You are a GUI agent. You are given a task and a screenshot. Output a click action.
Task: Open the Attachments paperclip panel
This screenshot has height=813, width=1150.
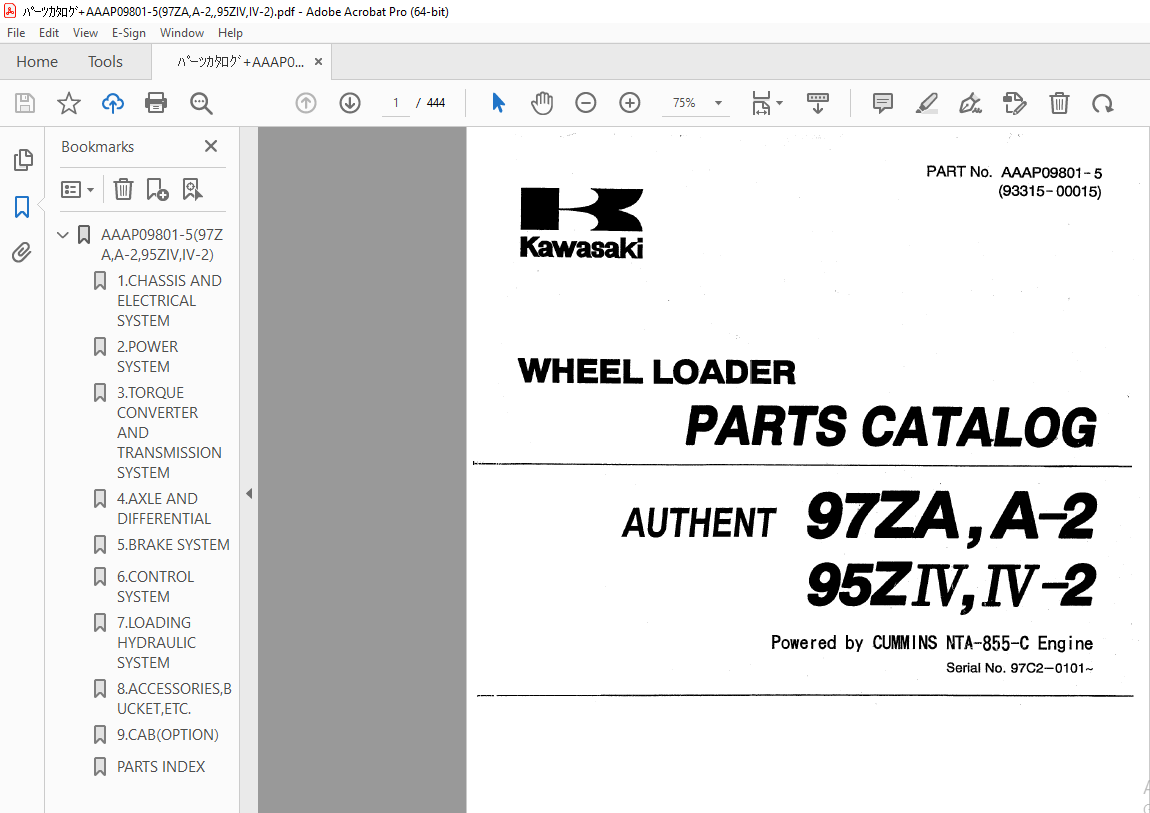22,253
